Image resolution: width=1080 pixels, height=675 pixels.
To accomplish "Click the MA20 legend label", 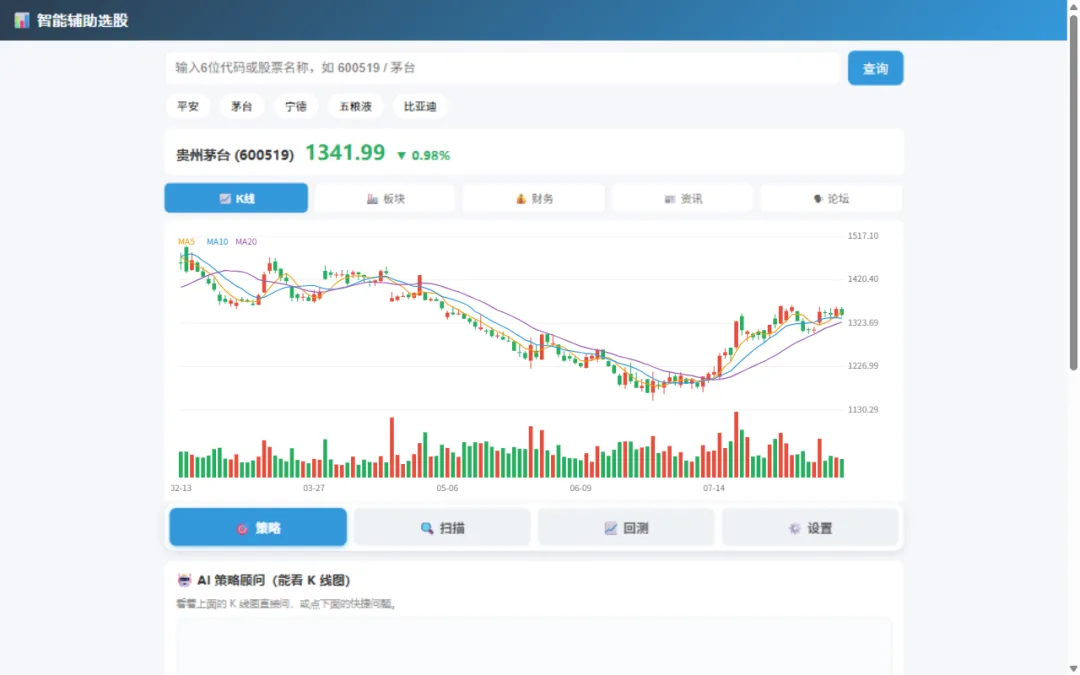I will [246, 242].
